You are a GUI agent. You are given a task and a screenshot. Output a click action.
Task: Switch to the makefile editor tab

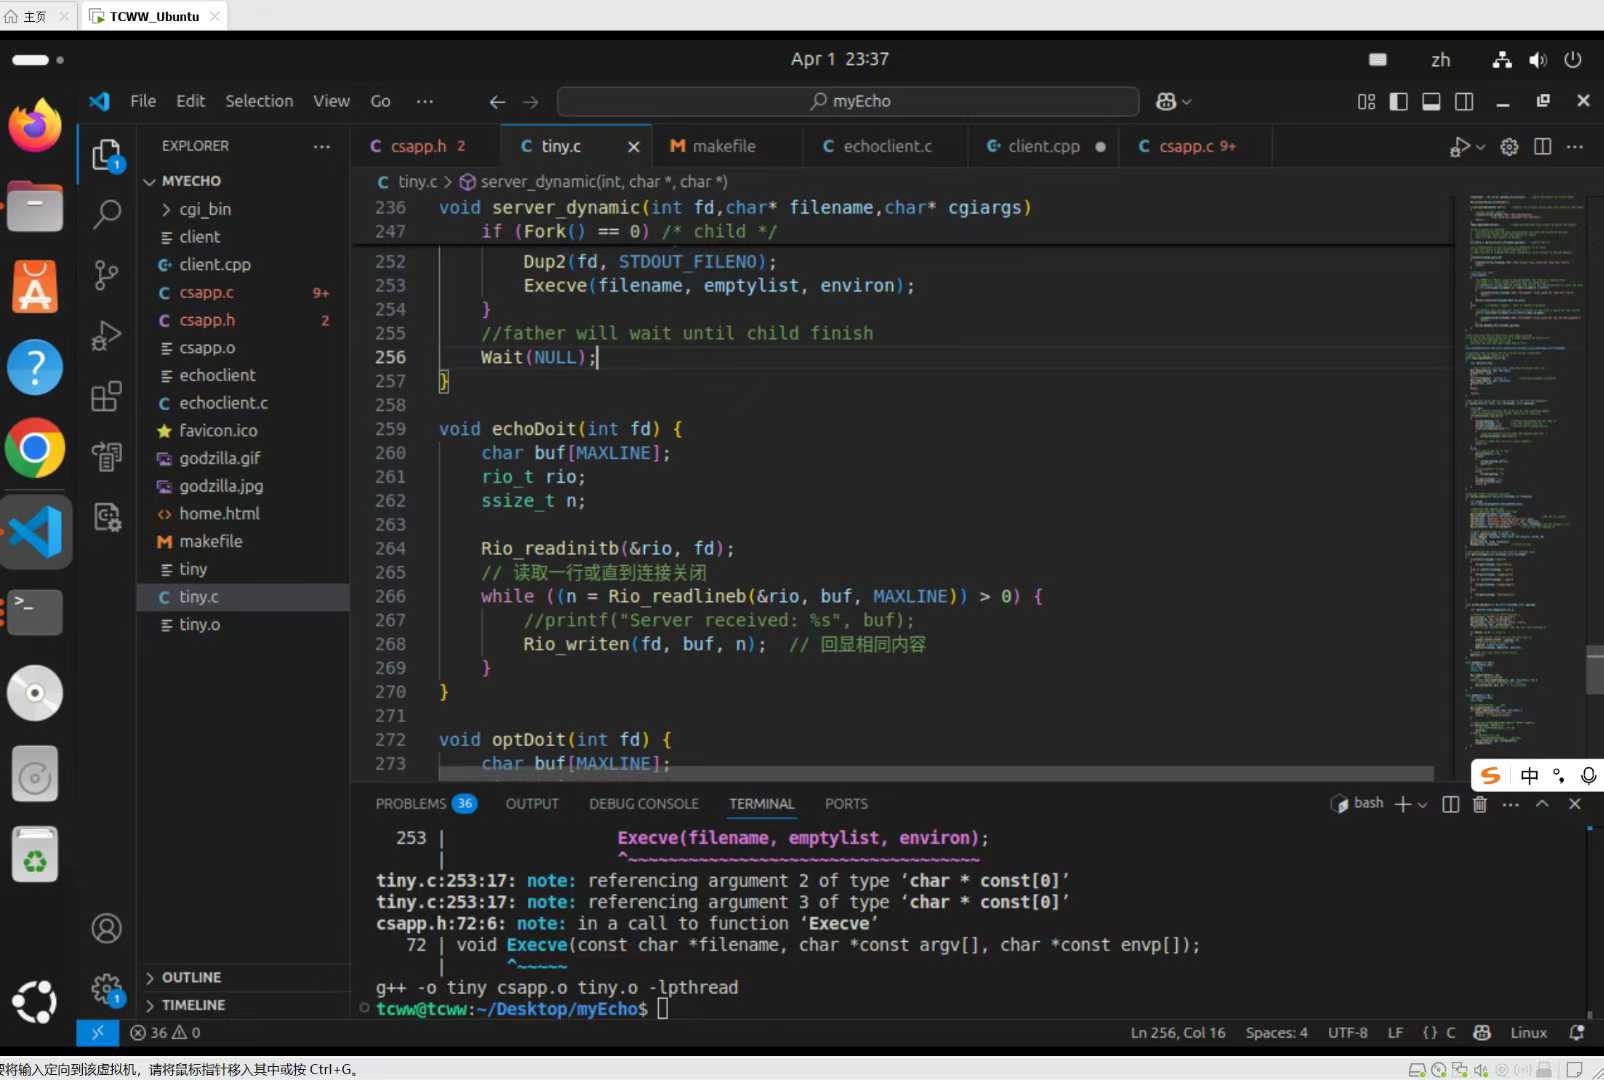pos(726,146)
